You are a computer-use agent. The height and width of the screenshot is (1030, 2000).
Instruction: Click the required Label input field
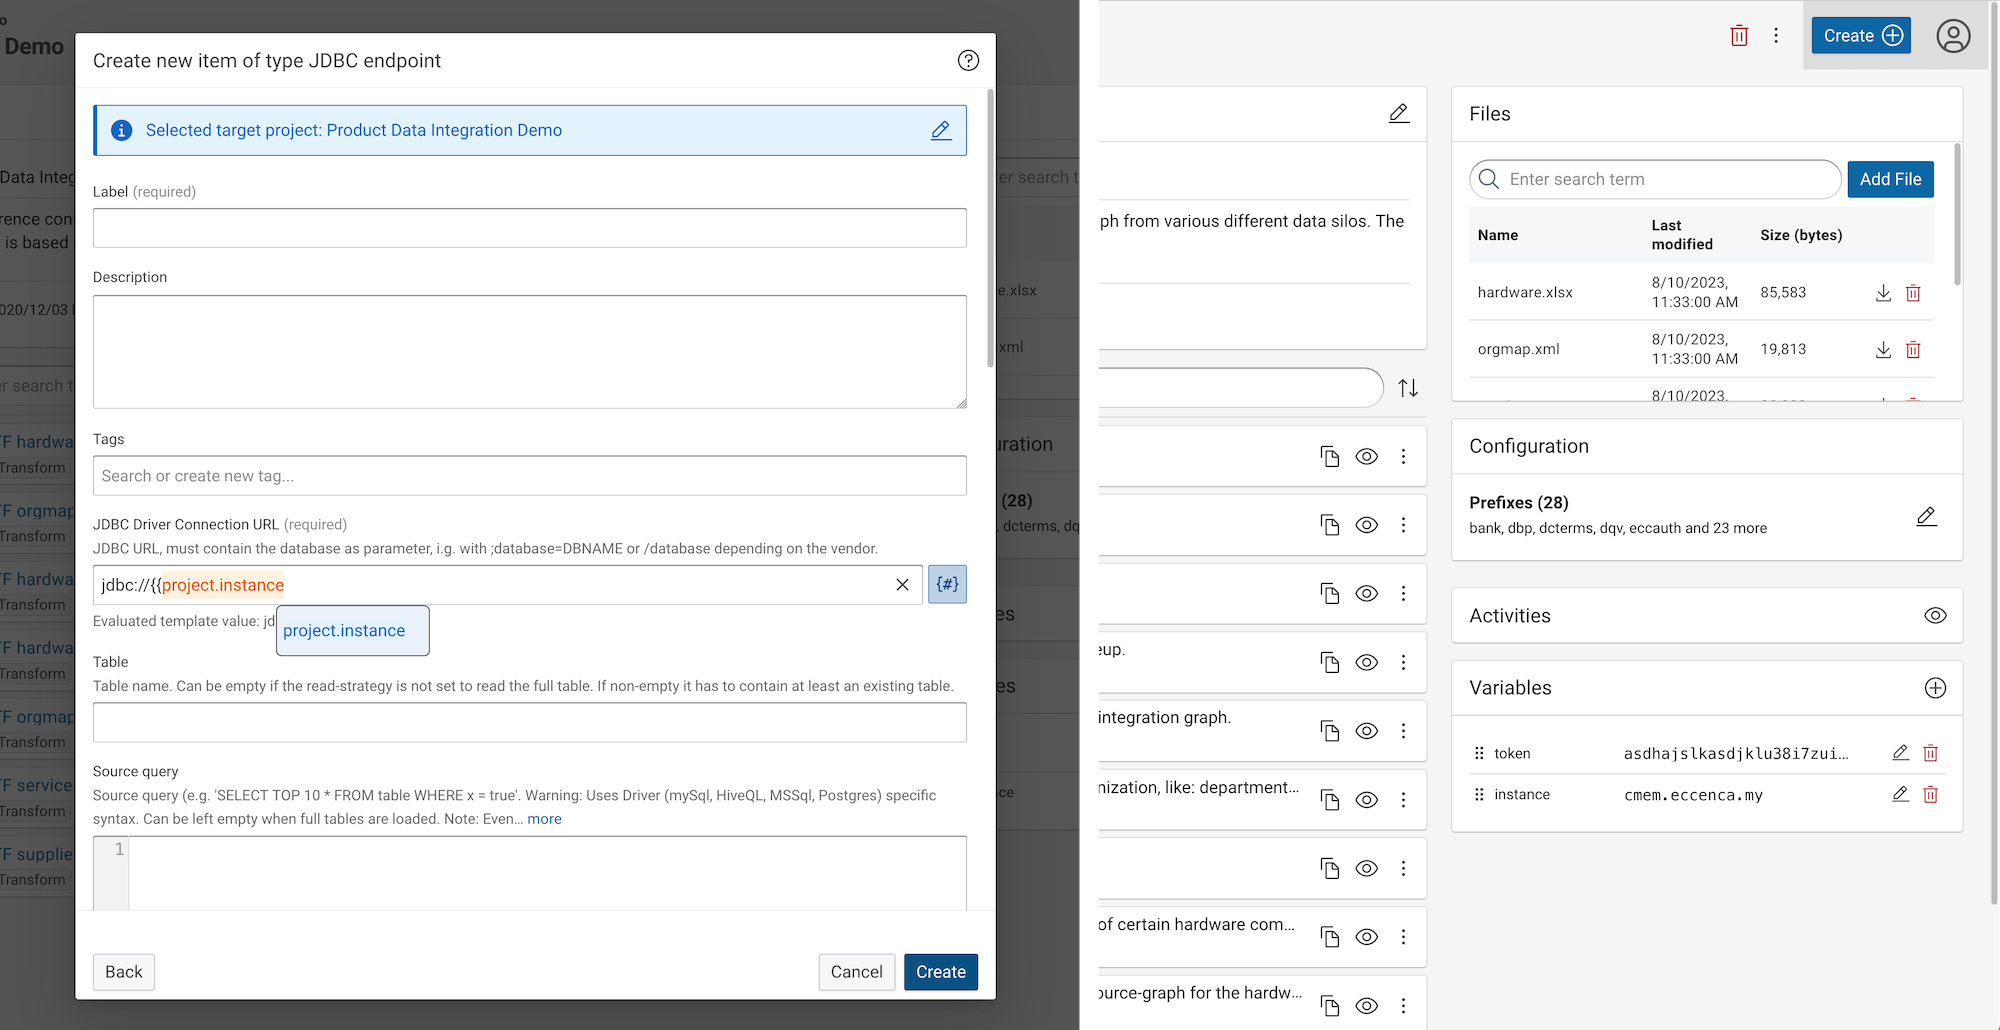click(x=529, y=228)
